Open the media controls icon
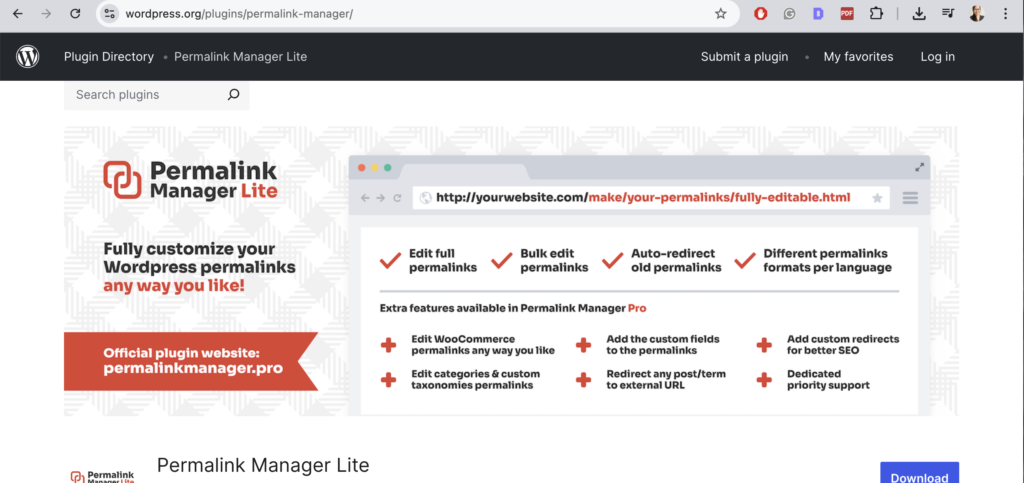Screen dimensions: 1024x483 click(948, 13)
